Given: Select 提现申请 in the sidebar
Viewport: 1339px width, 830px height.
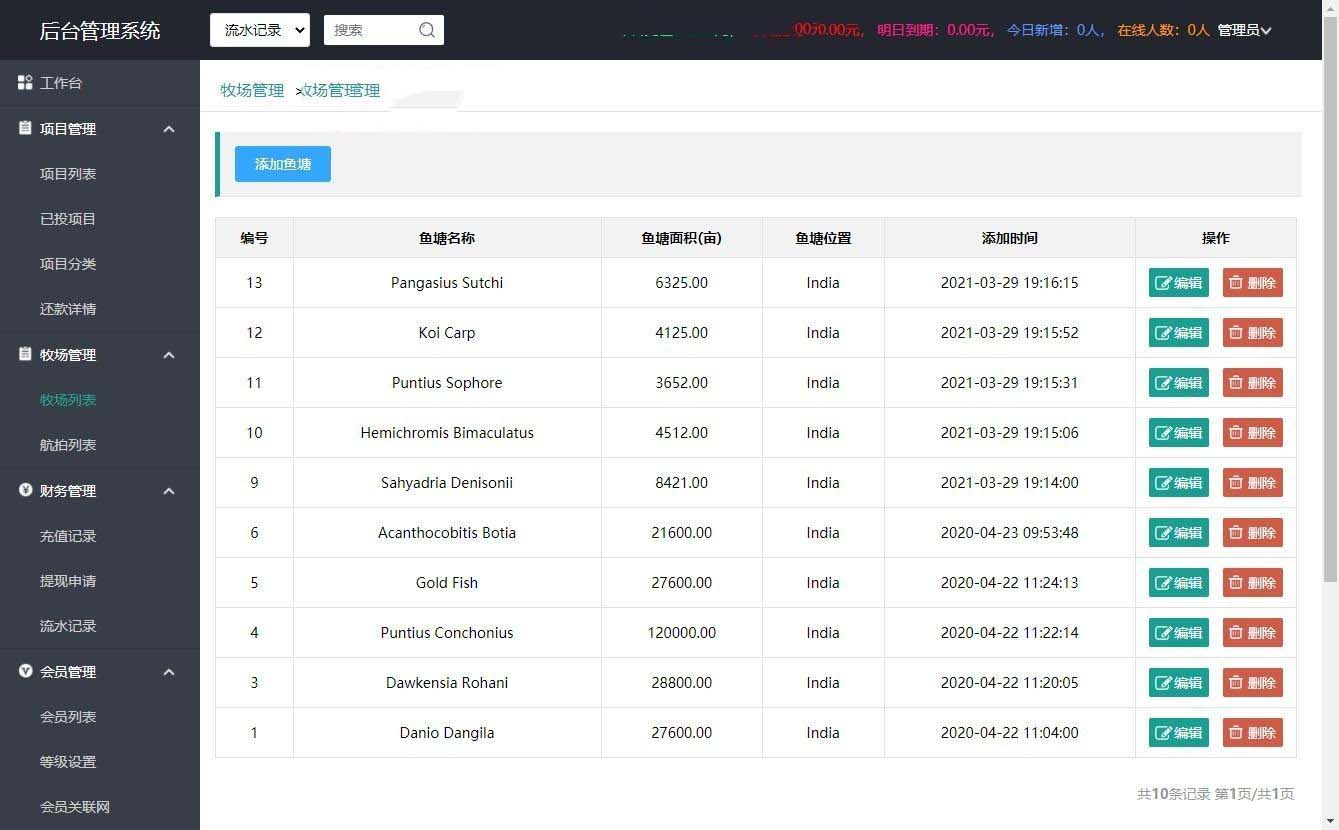Looking at the screenshot, I should (x=68, y=581).
